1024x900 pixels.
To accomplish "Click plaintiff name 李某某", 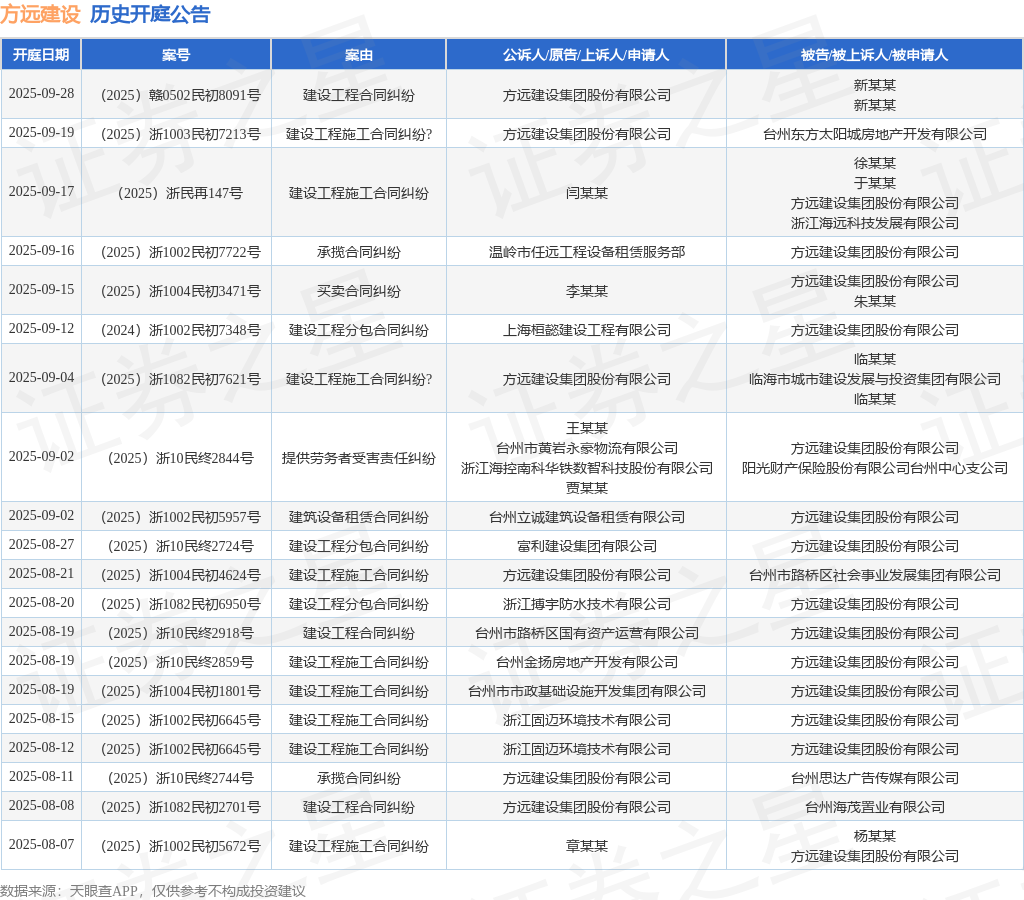I will point(586,291).
